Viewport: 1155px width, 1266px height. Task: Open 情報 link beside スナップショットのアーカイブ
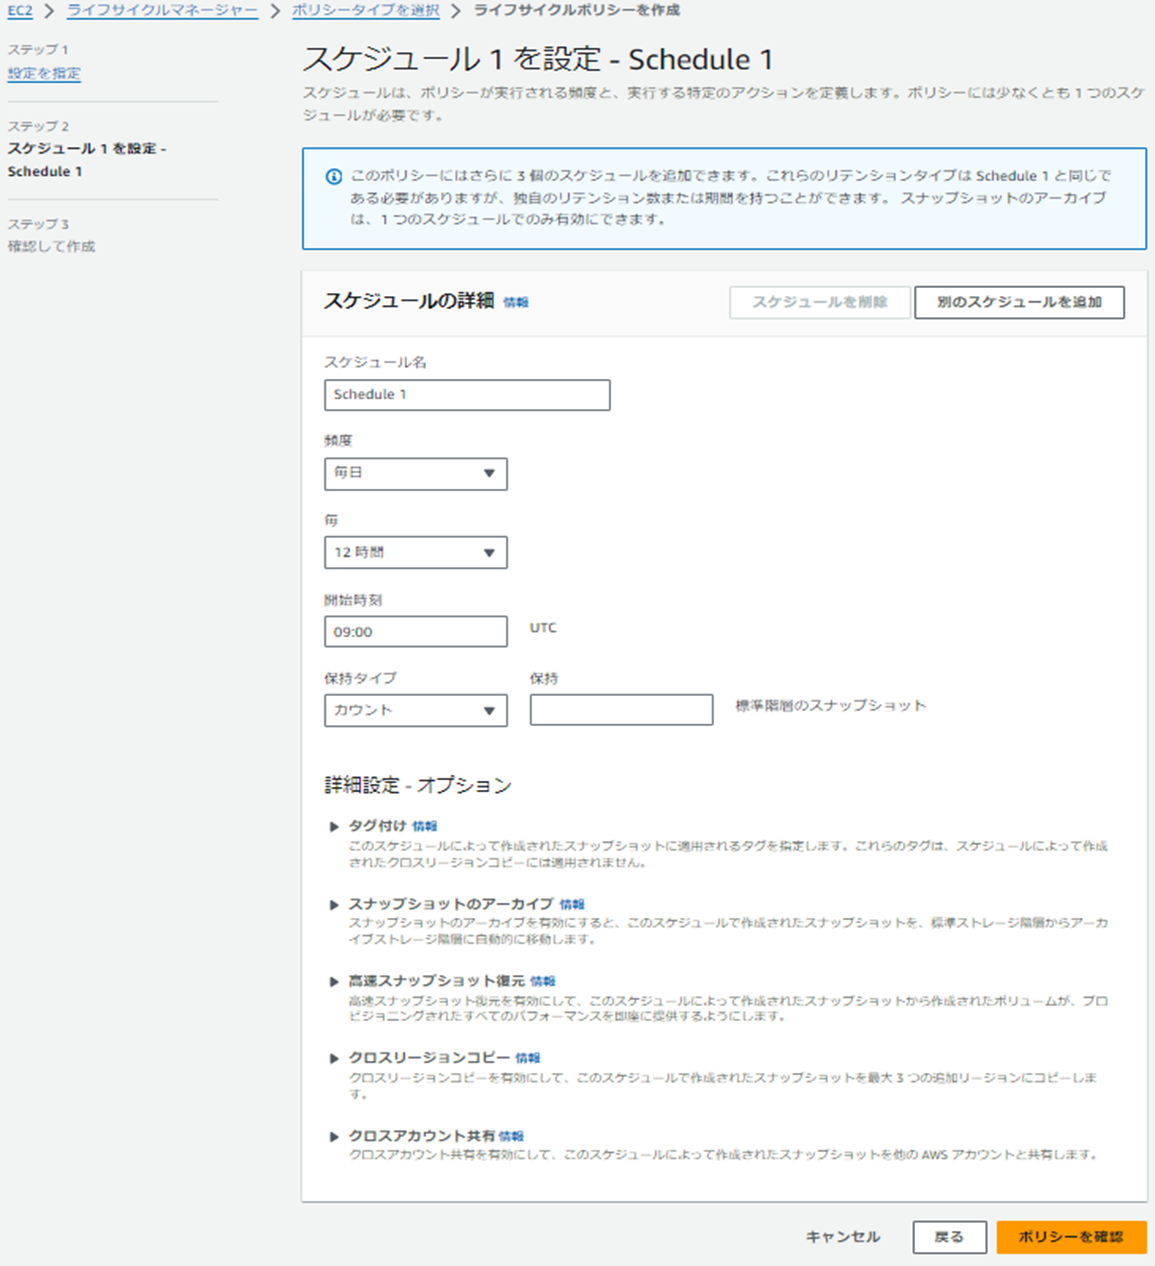click(572, 905)
